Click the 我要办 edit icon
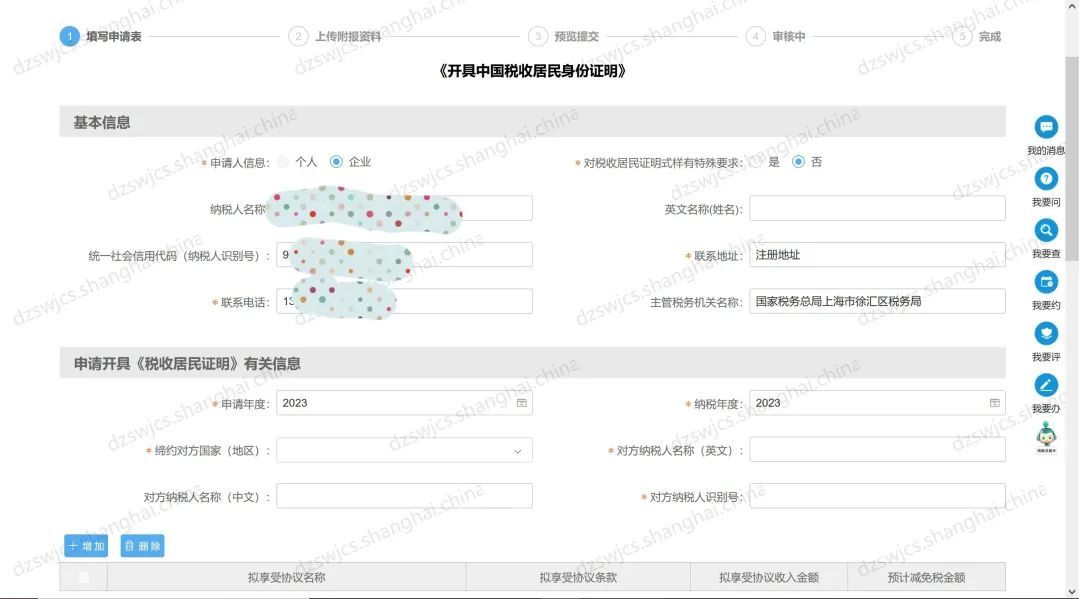The image size is (1080, 599). [1046, 385]
